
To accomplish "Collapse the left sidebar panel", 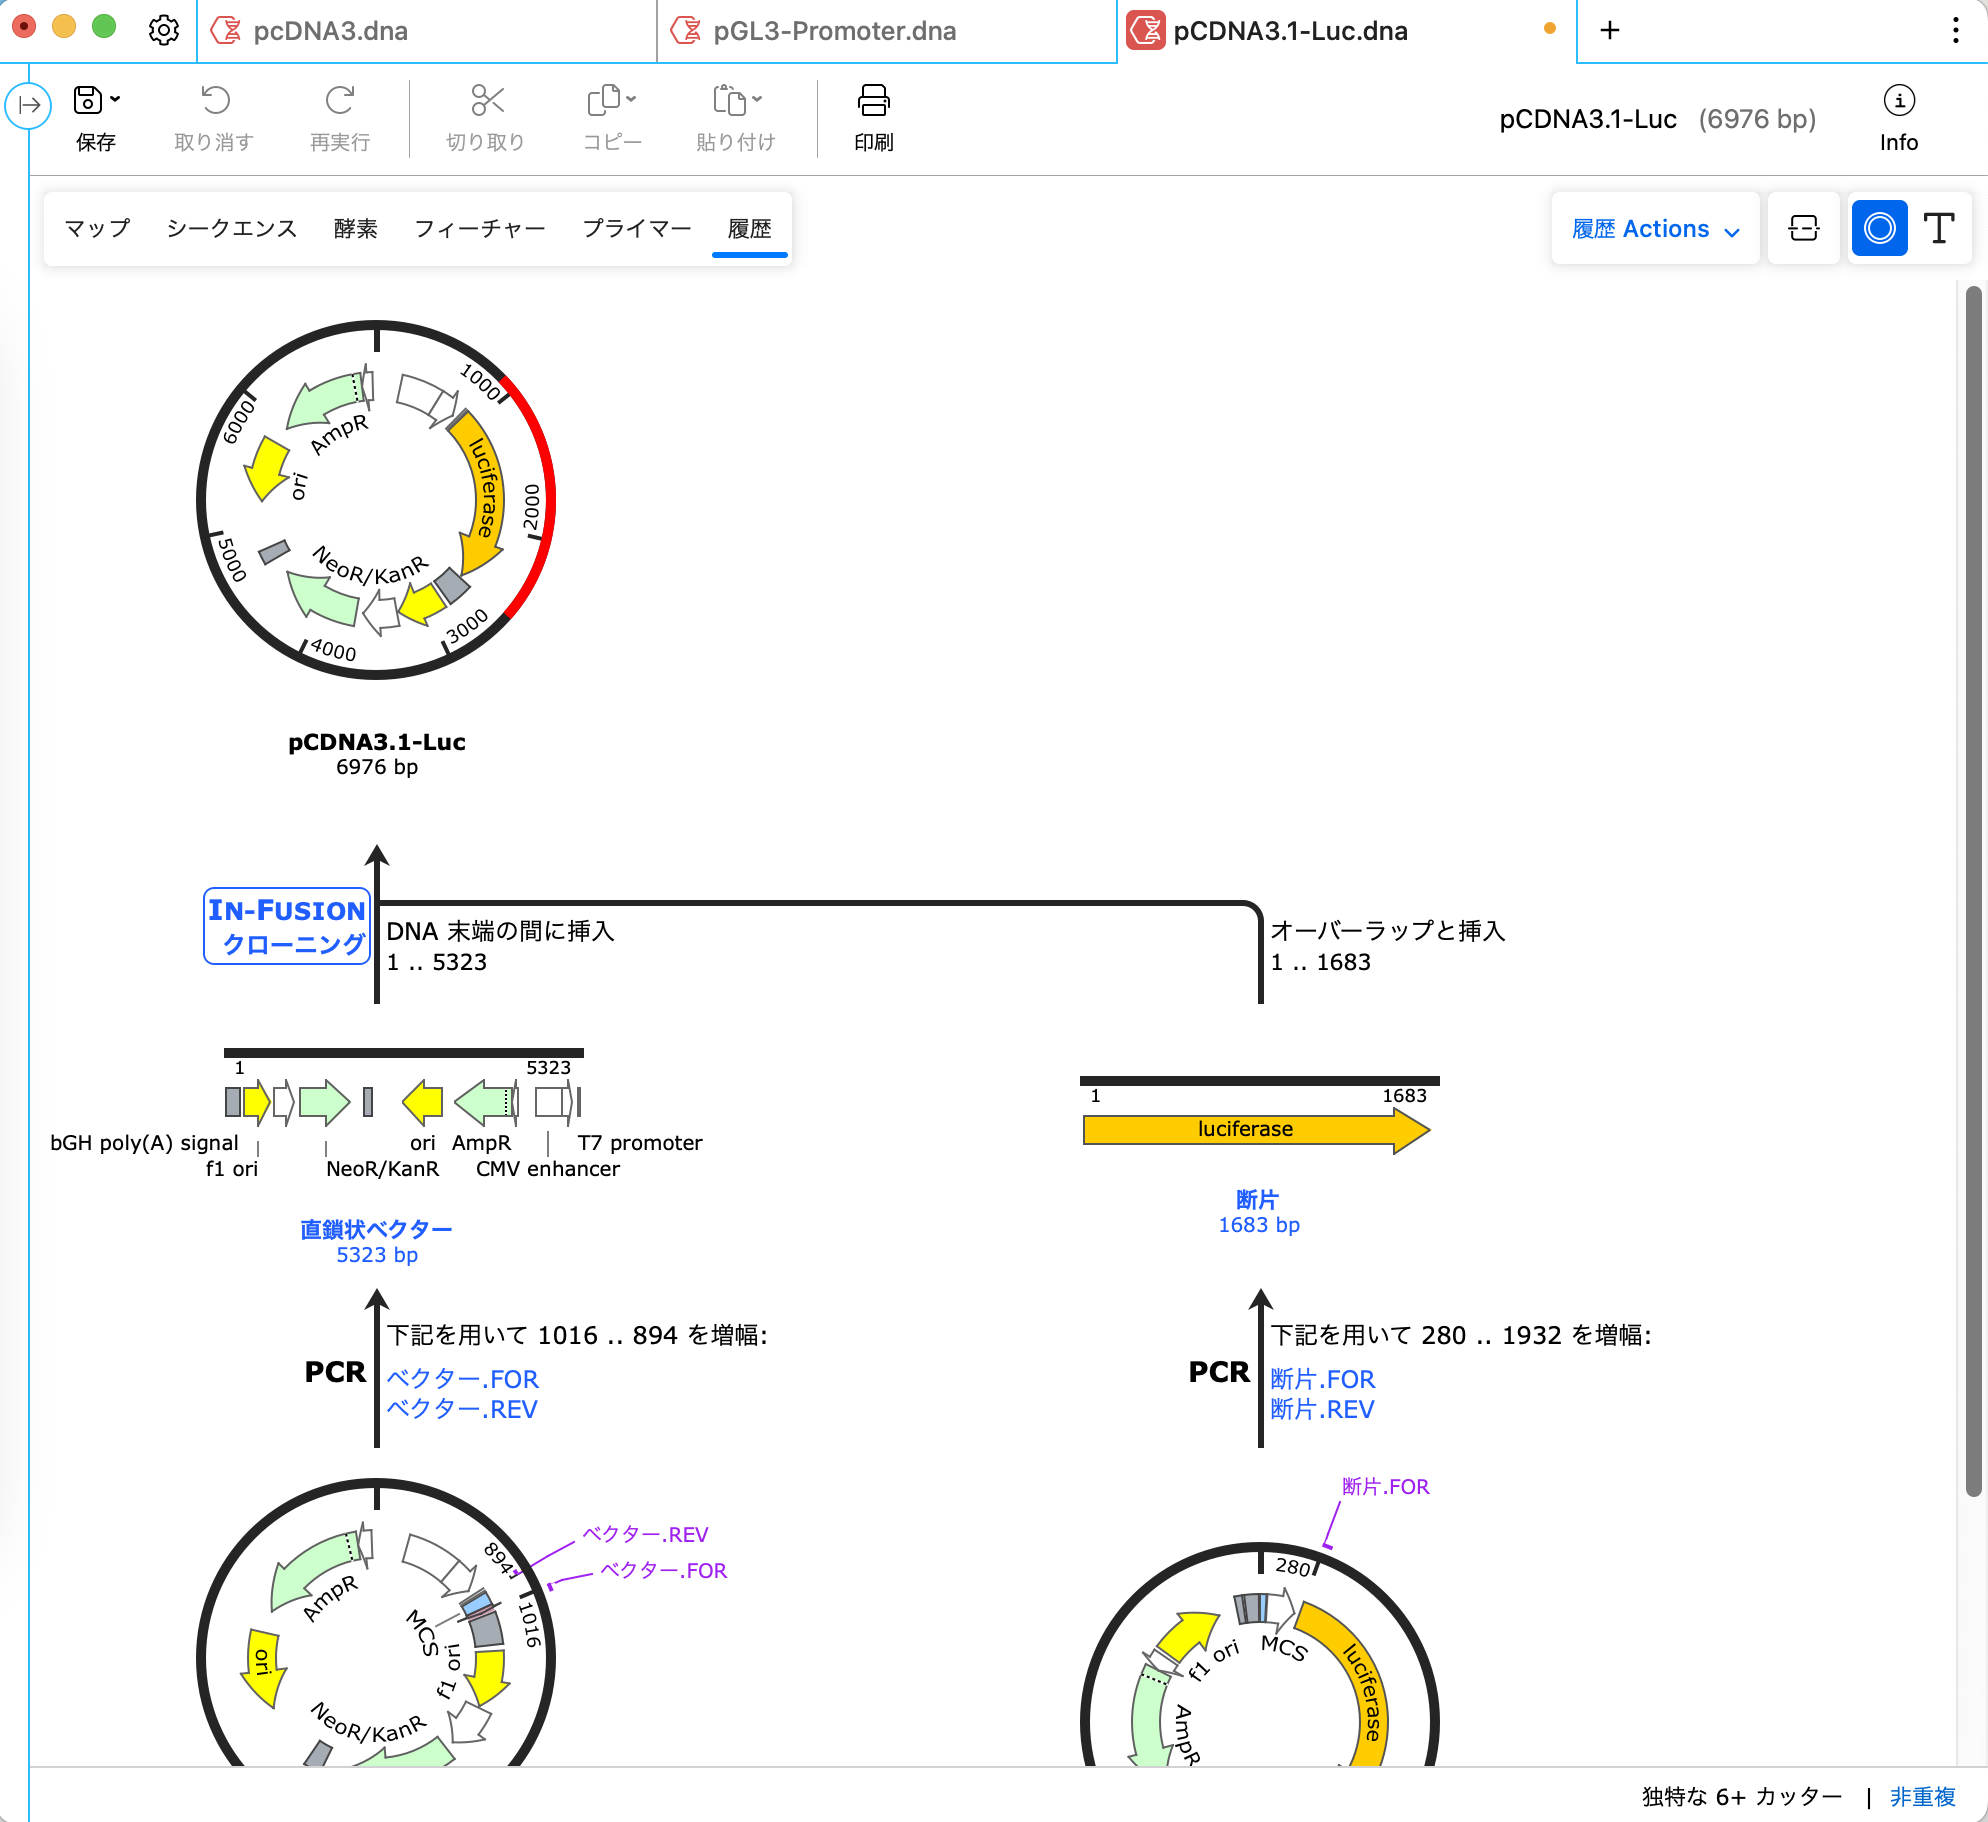I will pos(29,104).
